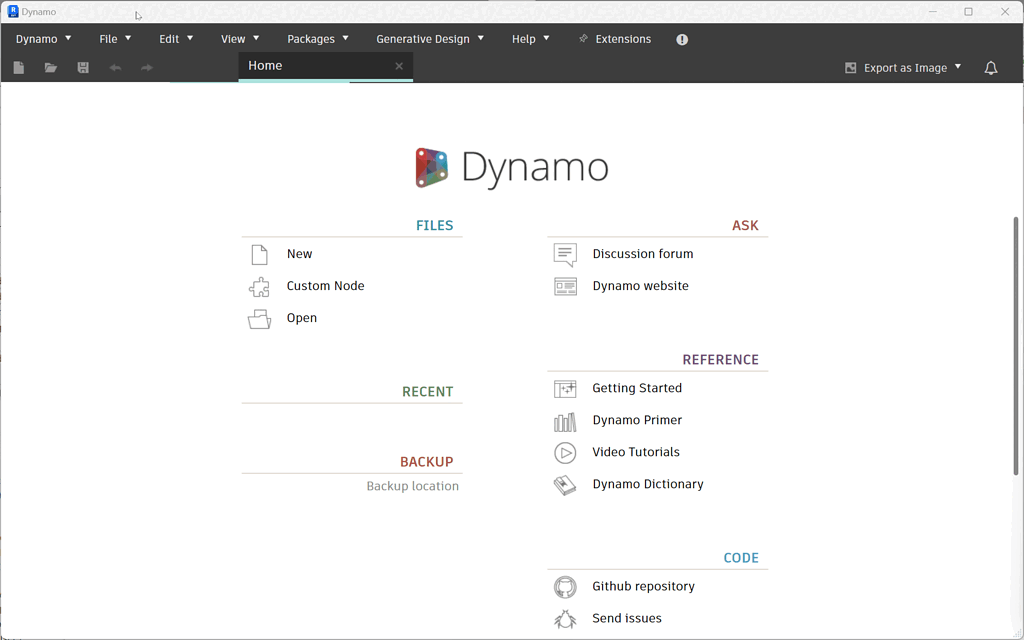
Task: Click the Redo arrow icon
Action: click(x=146, y=67)
